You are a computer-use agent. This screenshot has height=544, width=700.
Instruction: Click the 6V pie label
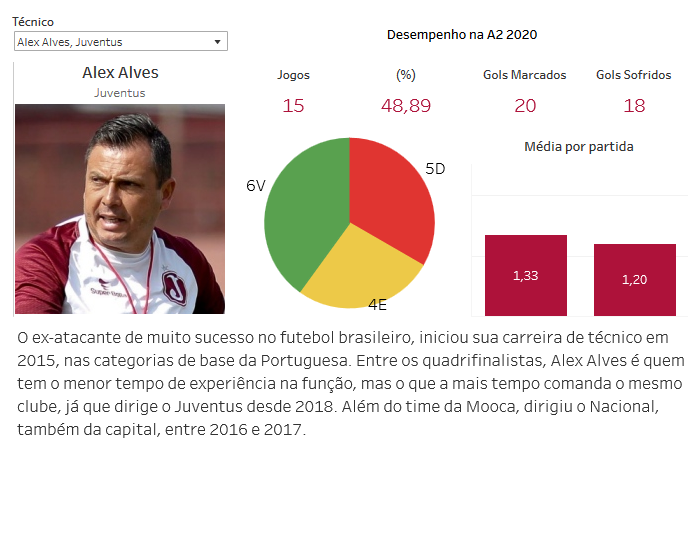tap(256, 186)
